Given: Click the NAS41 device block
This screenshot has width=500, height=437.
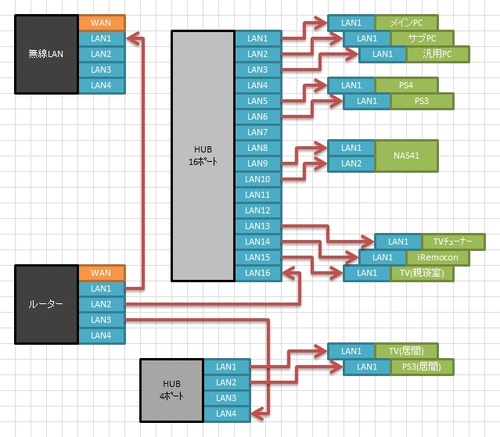Looking at the screenshot, I should pos(406,156).
